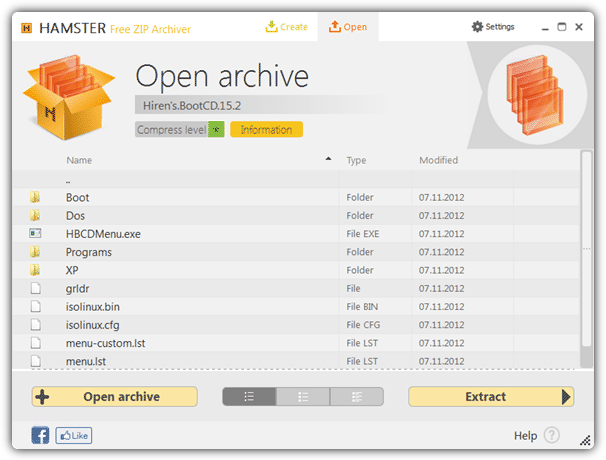606x460 pixels.
Task: Select the Programs folder icon
Action: [35, 252]
